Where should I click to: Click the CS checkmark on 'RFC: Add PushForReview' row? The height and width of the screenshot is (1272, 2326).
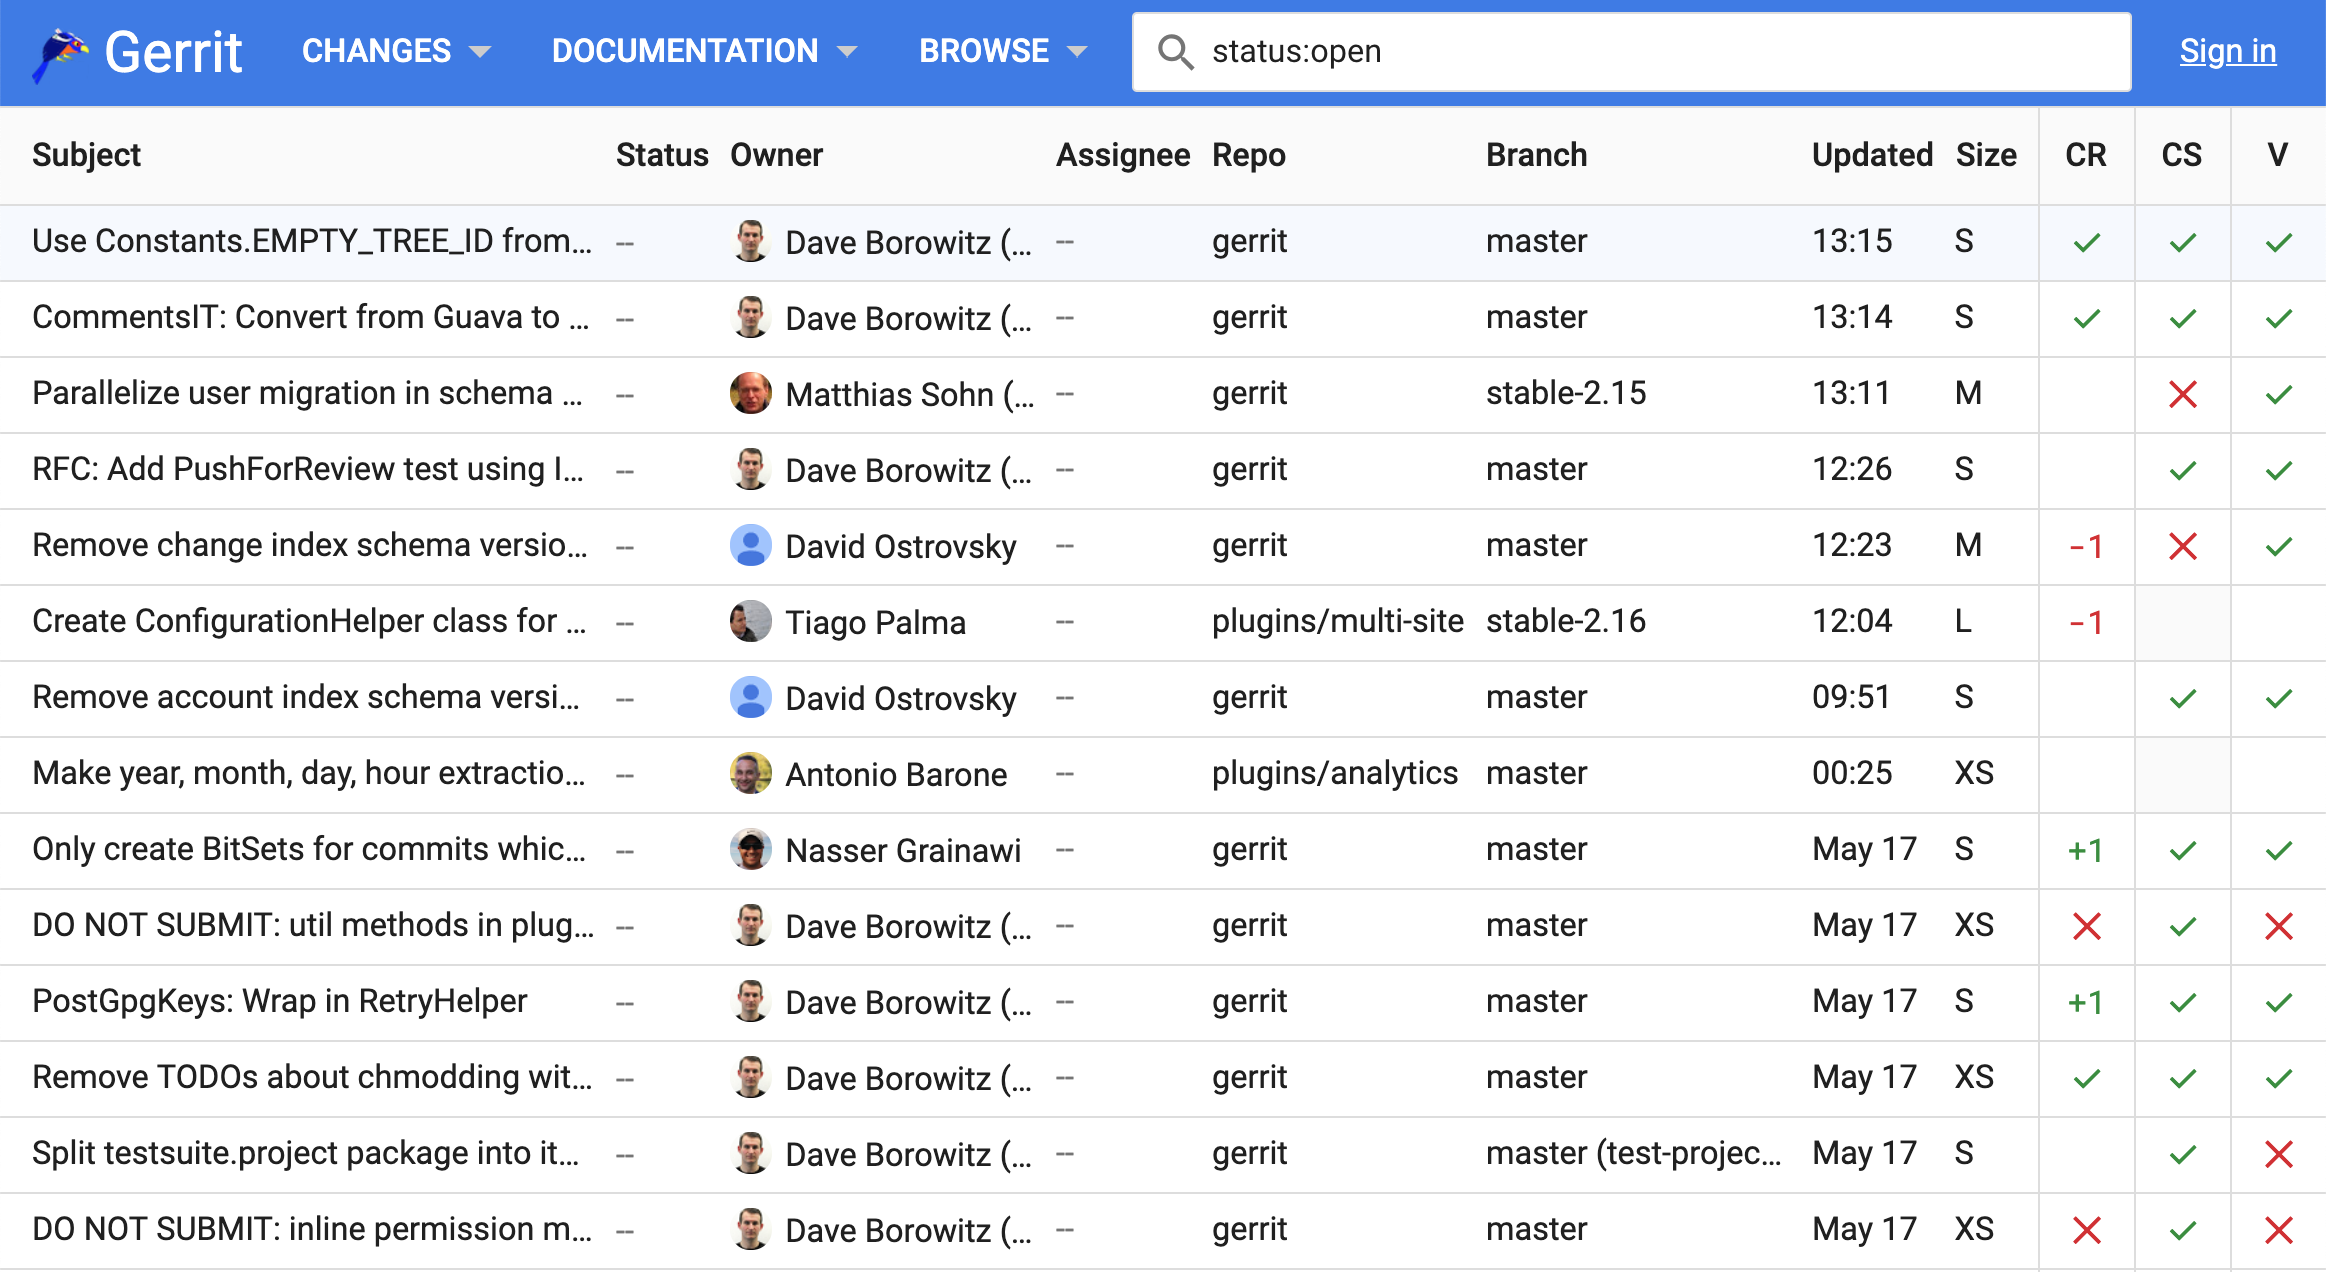(x=2181, y=470)
